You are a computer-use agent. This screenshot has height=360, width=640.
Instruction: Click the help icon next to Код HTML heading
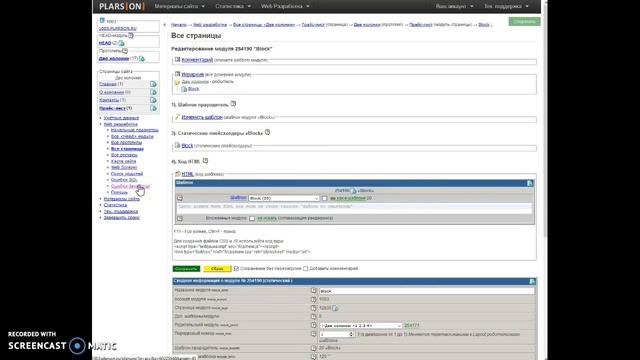(205, 161)
